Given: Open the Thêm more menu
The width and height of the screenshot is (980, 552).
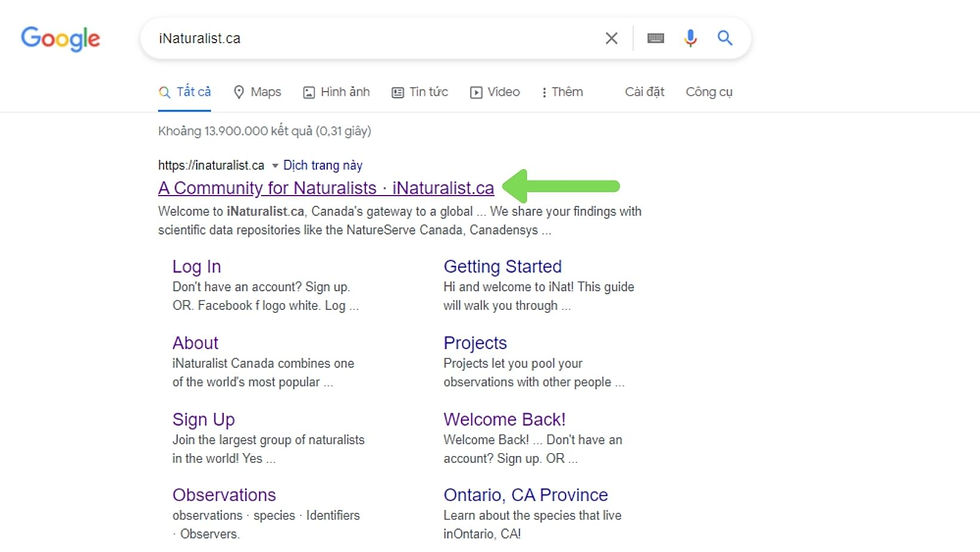Looking at the screenshot, I should point(562,92).
